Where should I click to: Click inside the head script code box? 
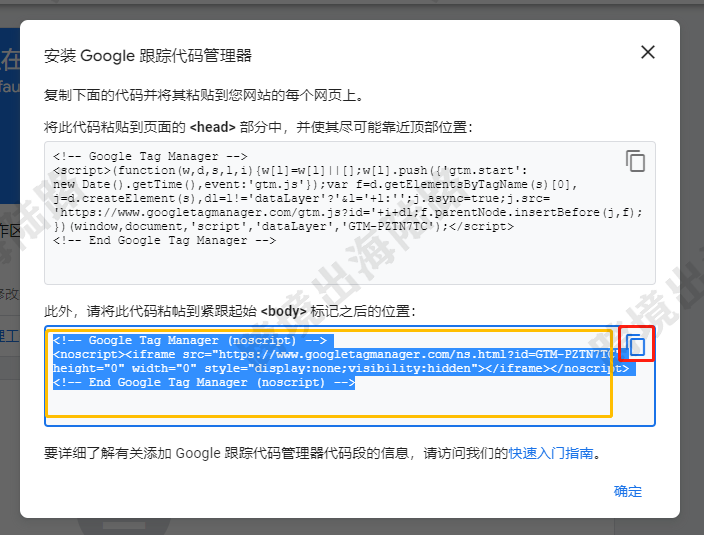[350, 213]
